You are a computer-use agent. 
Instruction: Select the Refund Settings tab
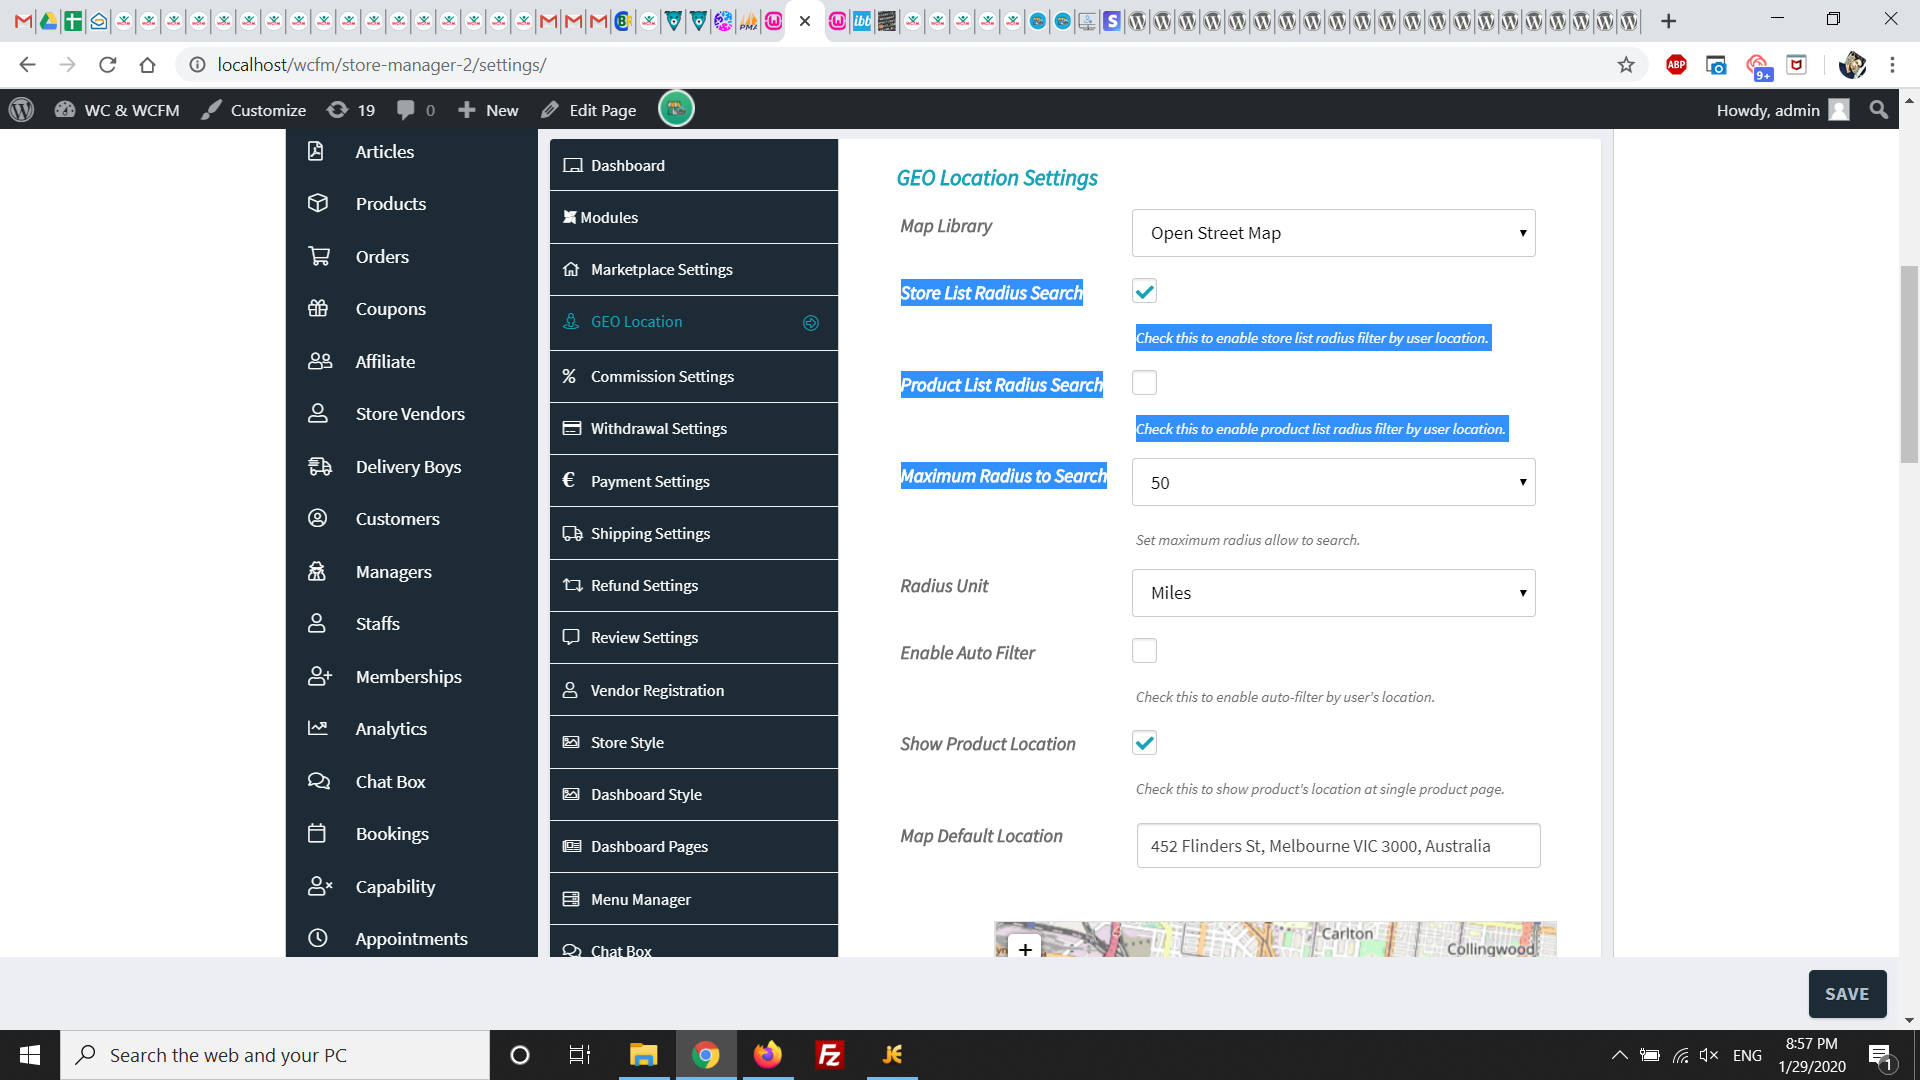[x=694, y=585]
